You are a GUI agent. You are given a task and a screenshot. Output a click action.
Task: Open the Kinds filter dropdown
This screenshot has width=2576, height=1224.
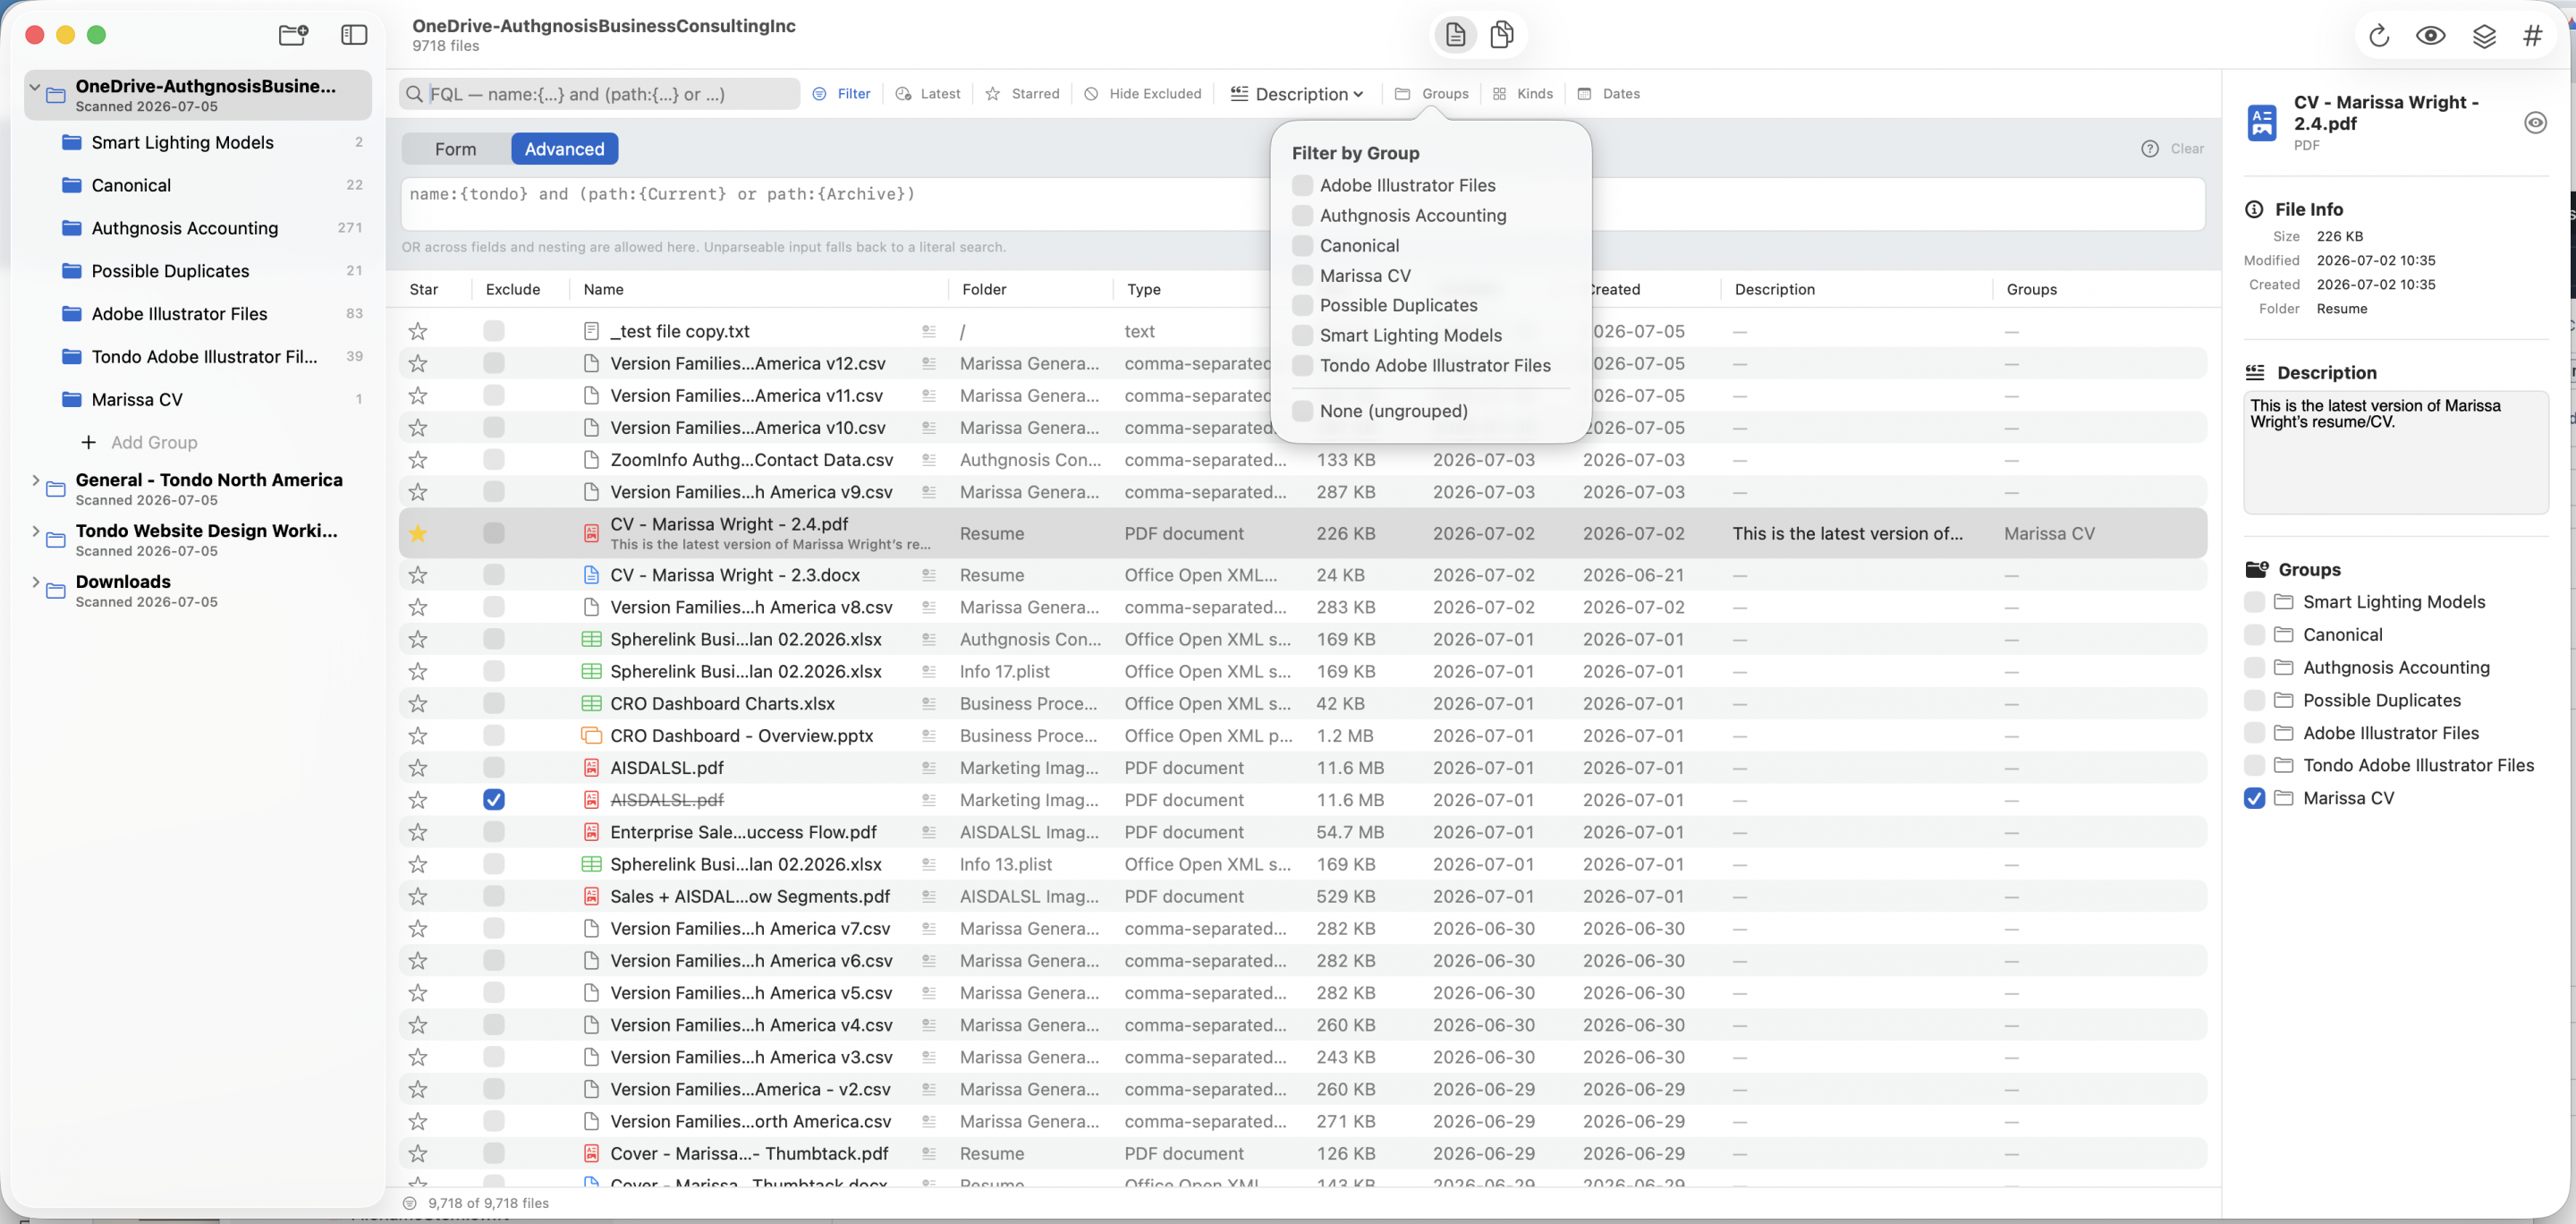click(1522, 94)
